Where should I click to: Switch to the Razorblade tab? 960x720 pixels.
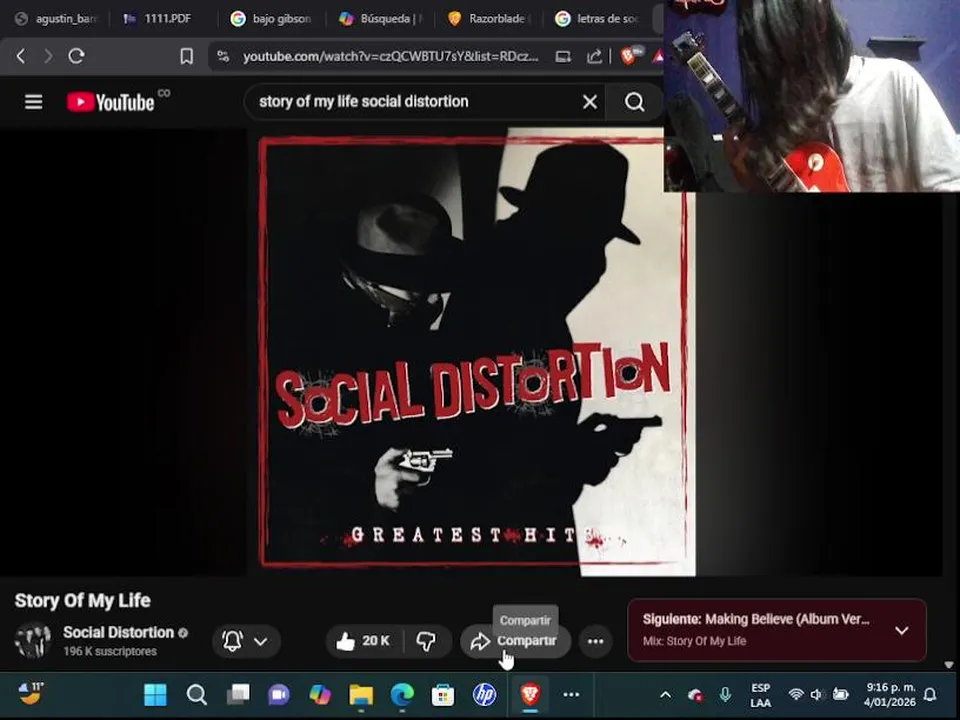(x=489, y=19)
